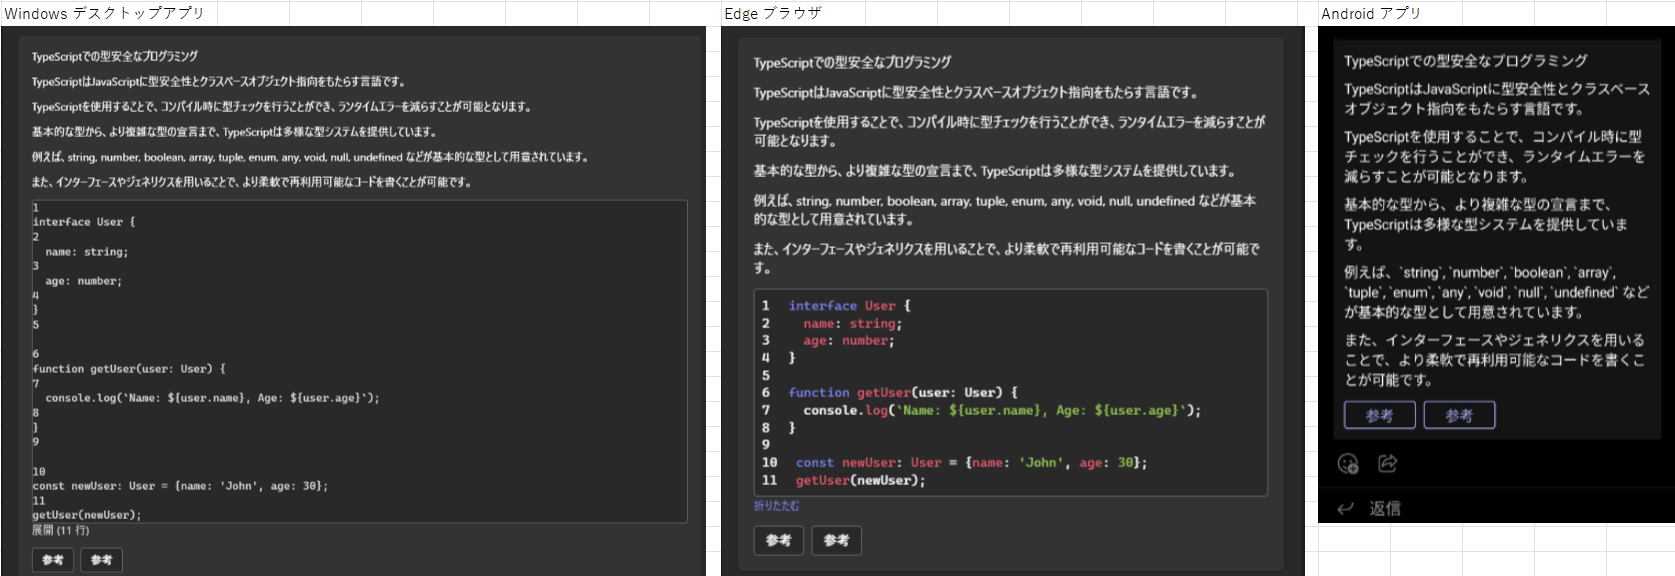
Task: Click 'getUser(newUser);' line in Windows code block
Action: (x=87, y=515)
